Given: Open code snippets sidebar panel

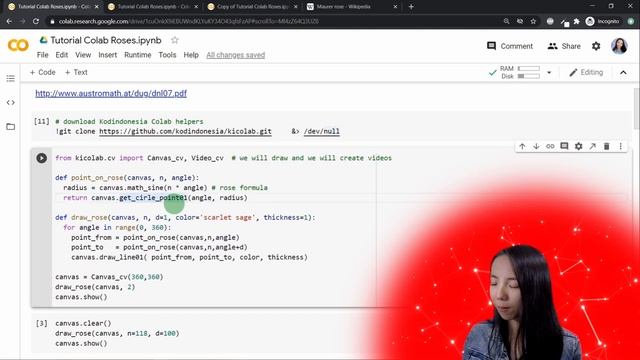Looking at the screenshot, I should [11, 102].
